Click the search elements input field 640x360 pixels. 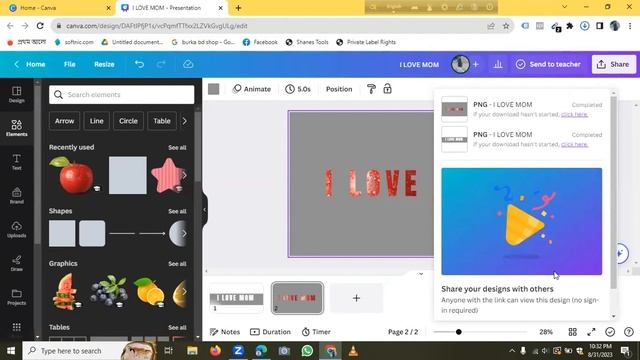coord(122,95)
